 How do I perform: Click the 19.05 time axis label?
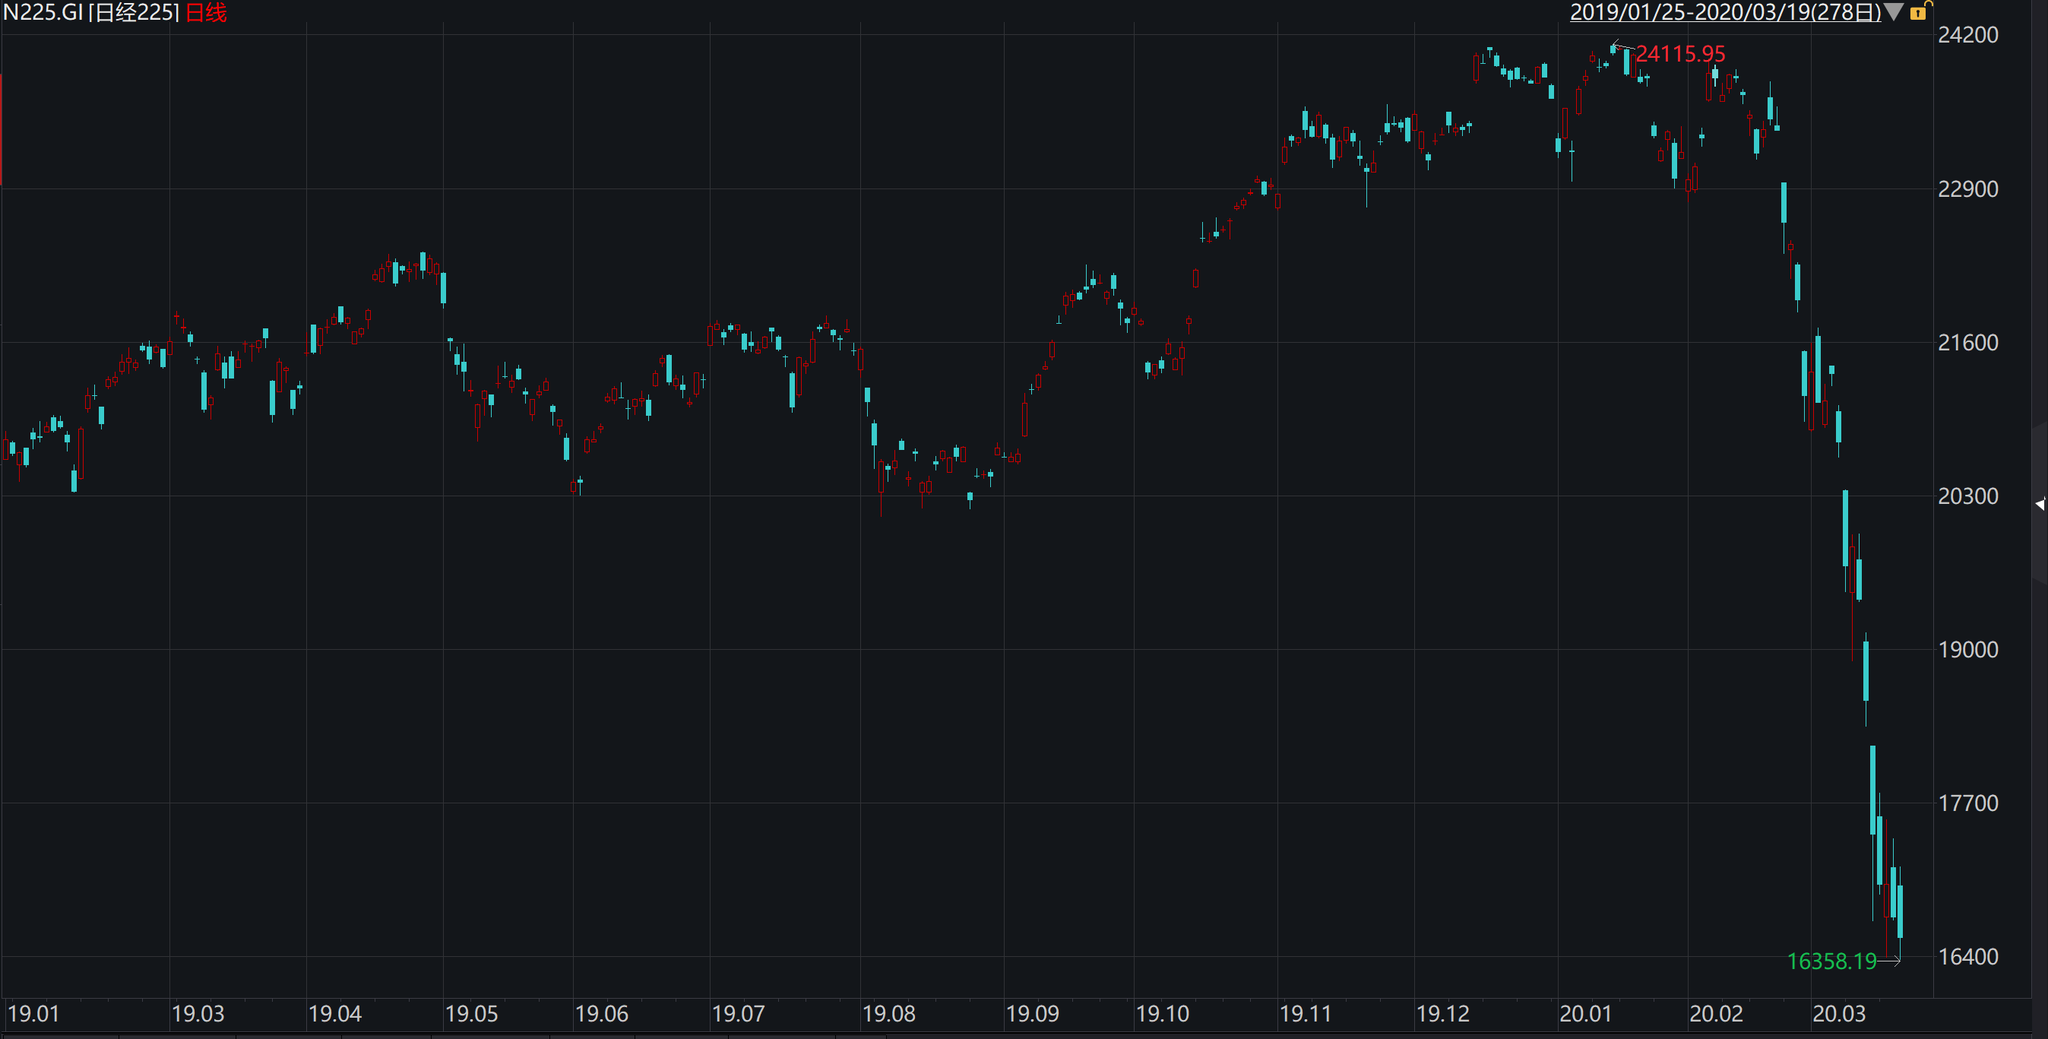click(x=471, y=1013)
